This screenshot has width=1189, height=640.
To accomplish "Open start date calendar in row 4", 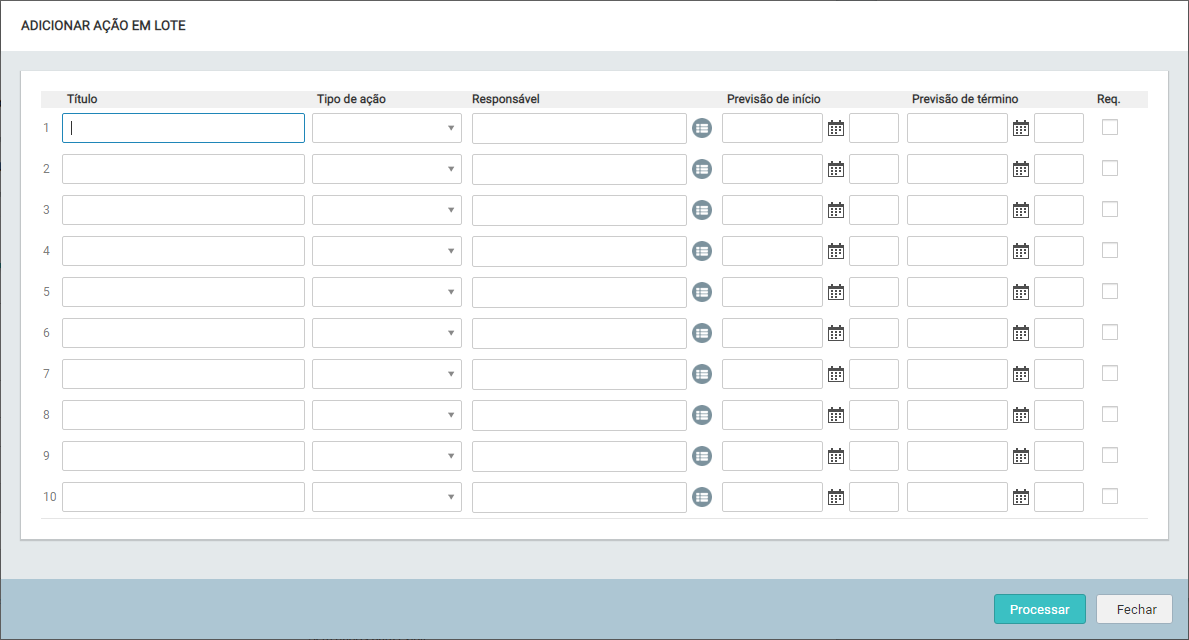I will (836, 251).
